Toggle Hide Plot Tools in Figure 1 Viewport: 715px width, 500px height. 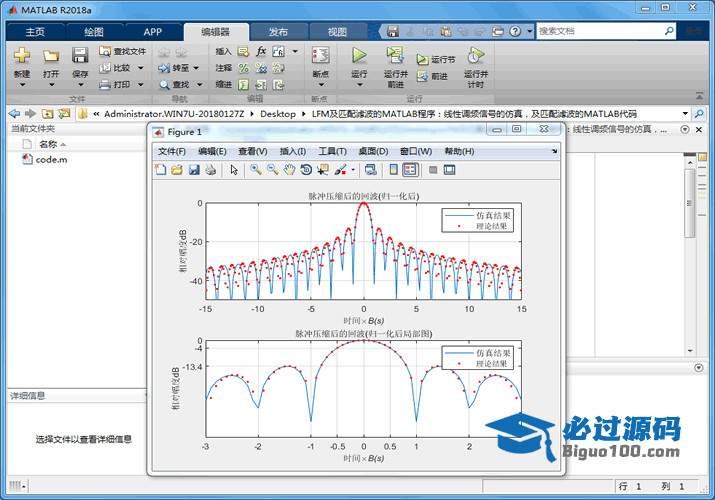point(433,170)
